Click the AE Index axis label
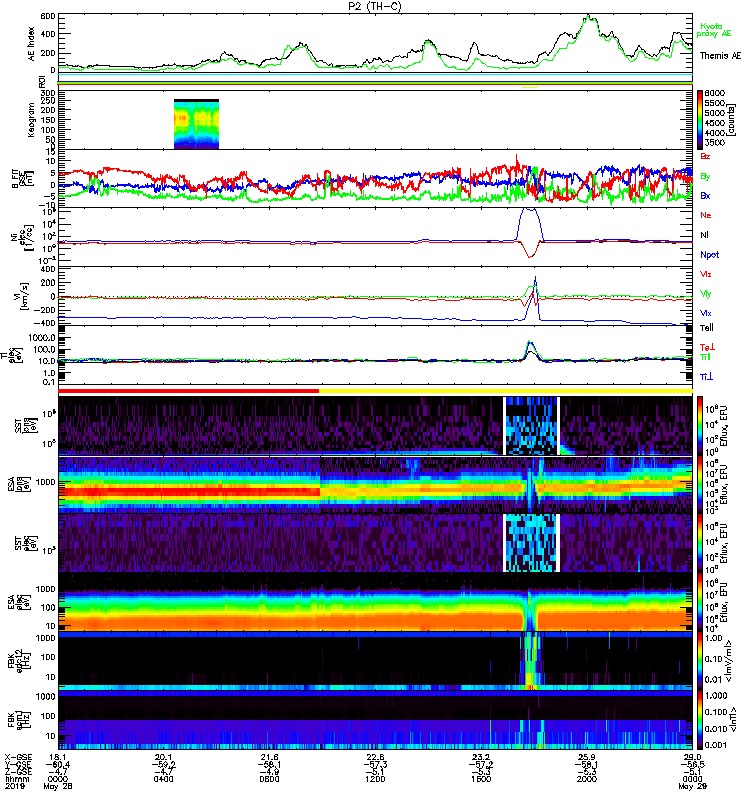The width and height of the screenshot is (750, 800). point(31,44)
